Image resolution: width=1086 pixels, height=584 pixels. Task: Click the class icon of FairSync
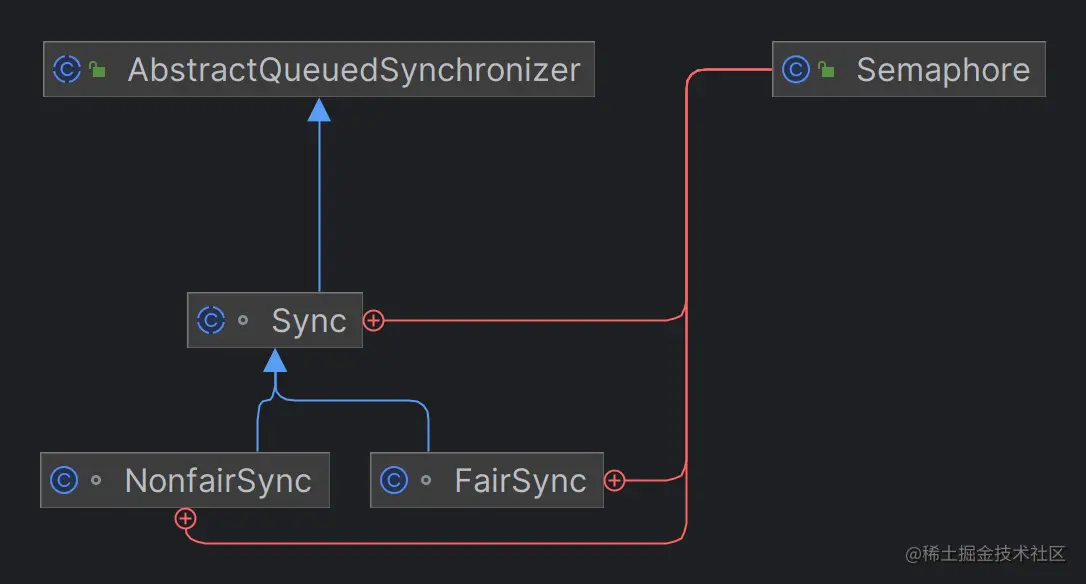(x=394, y=480)
